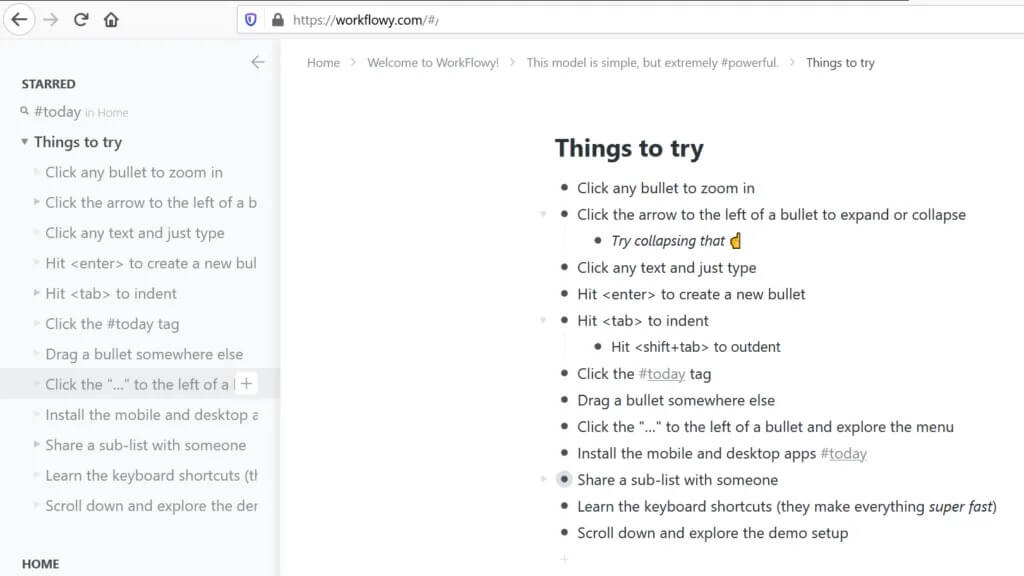
Task: Collapse the 'Click the arrow to the left' bullet
Action: [543, 214]
